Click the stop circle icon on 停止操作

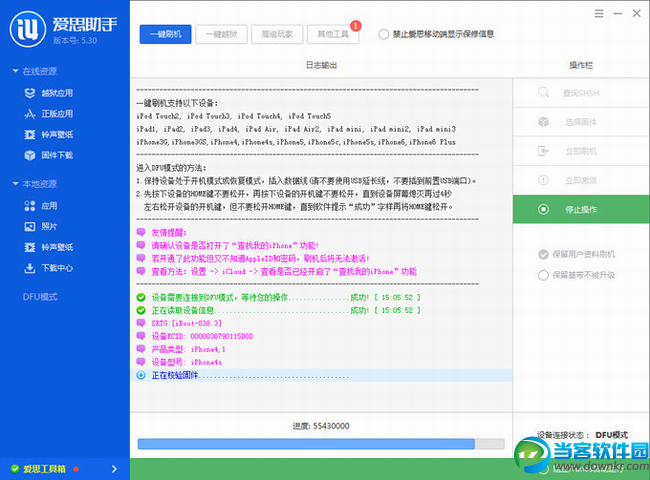(543, 209)
